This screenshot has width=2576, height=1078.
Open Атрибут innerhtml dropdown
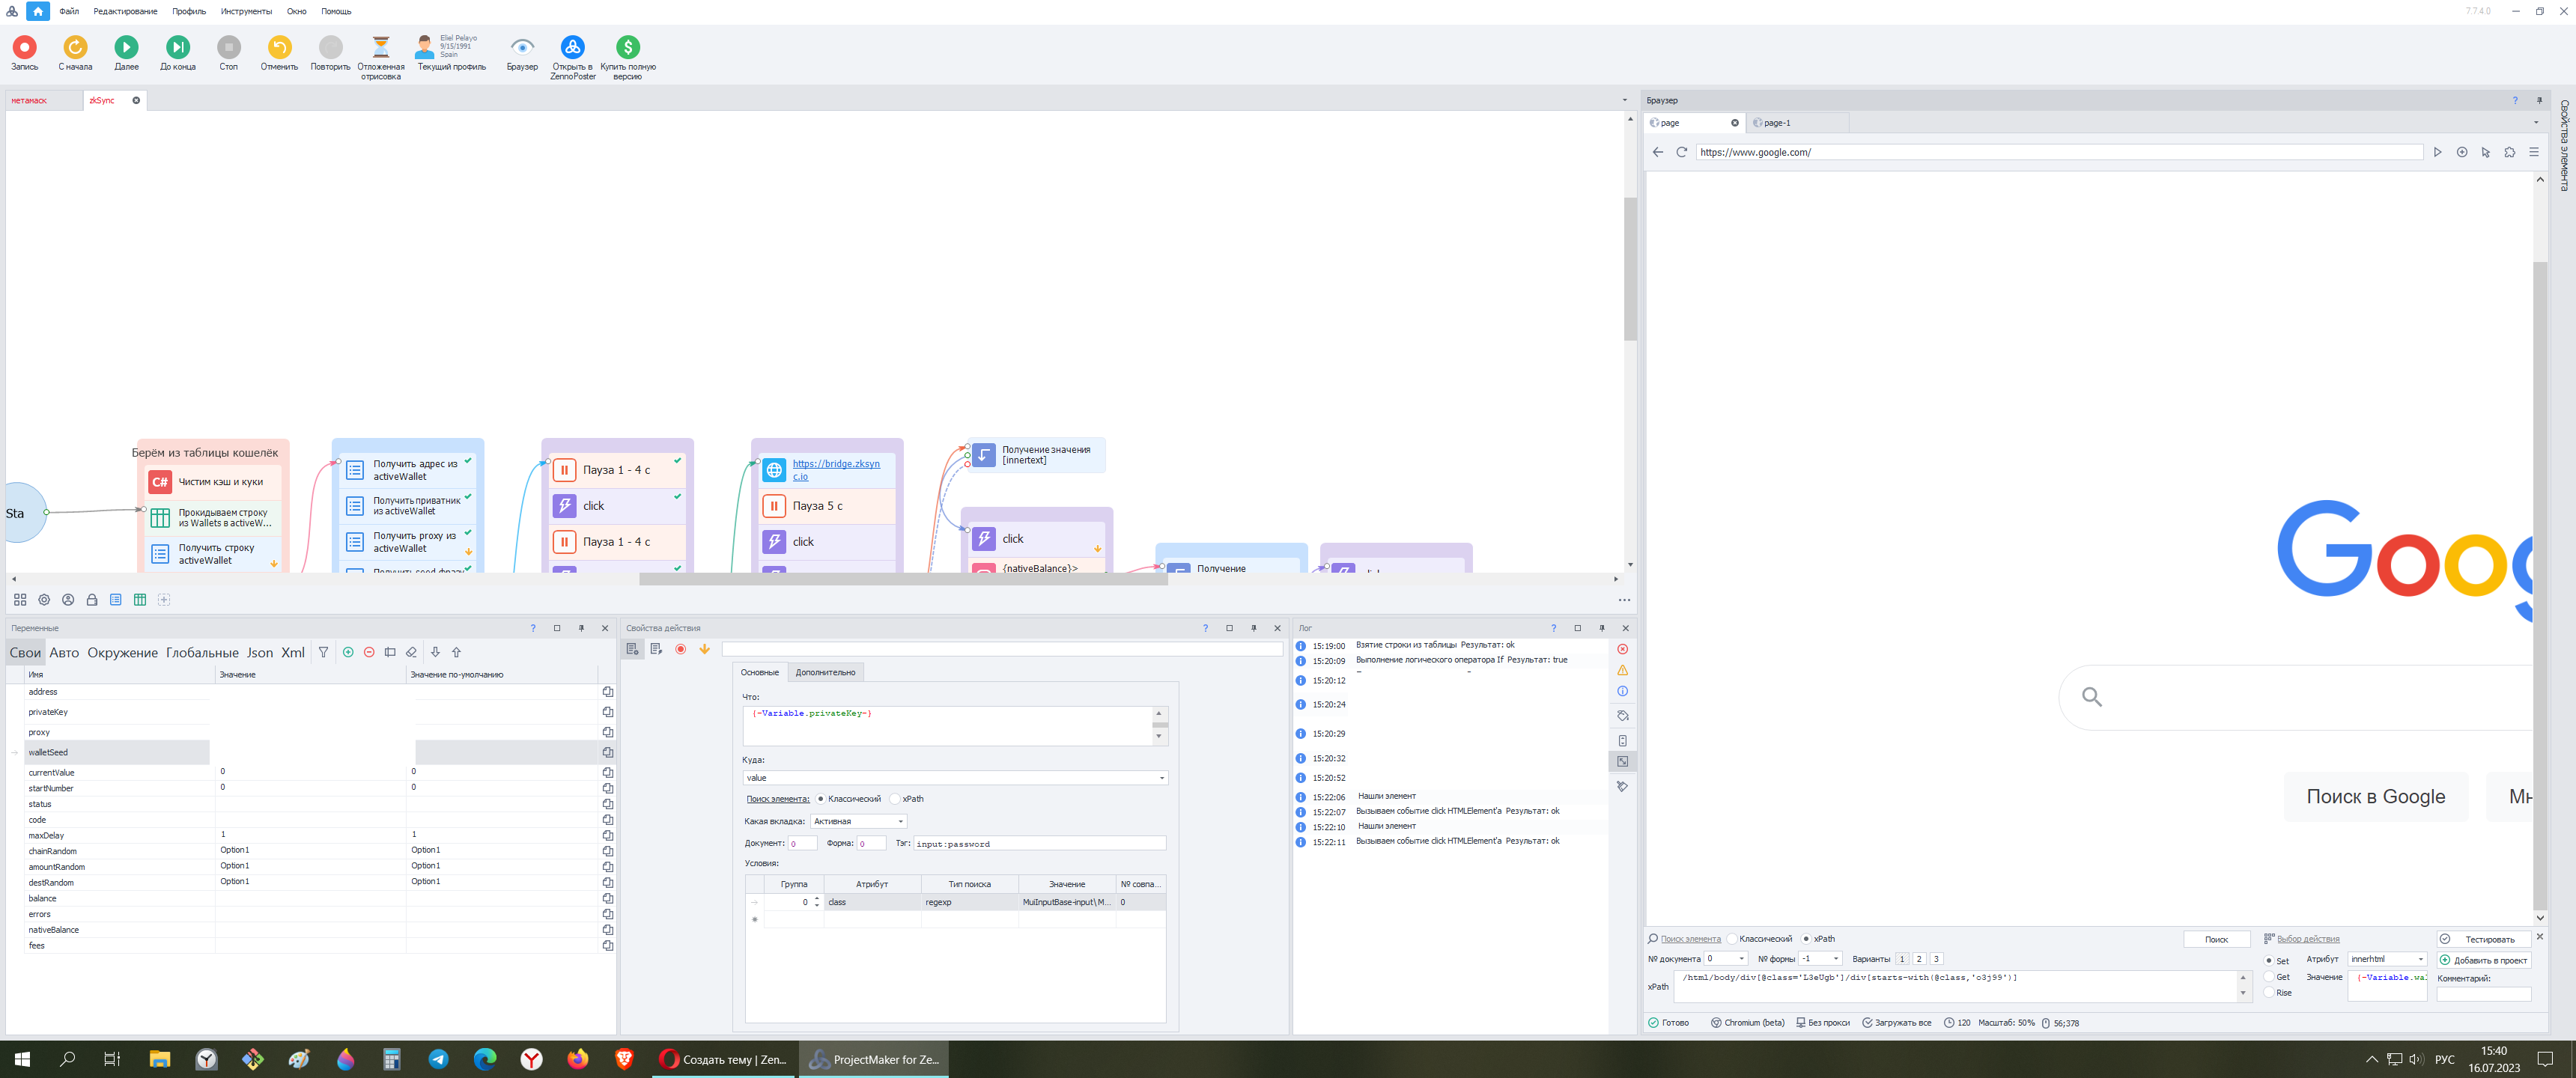coord(2420,959)
